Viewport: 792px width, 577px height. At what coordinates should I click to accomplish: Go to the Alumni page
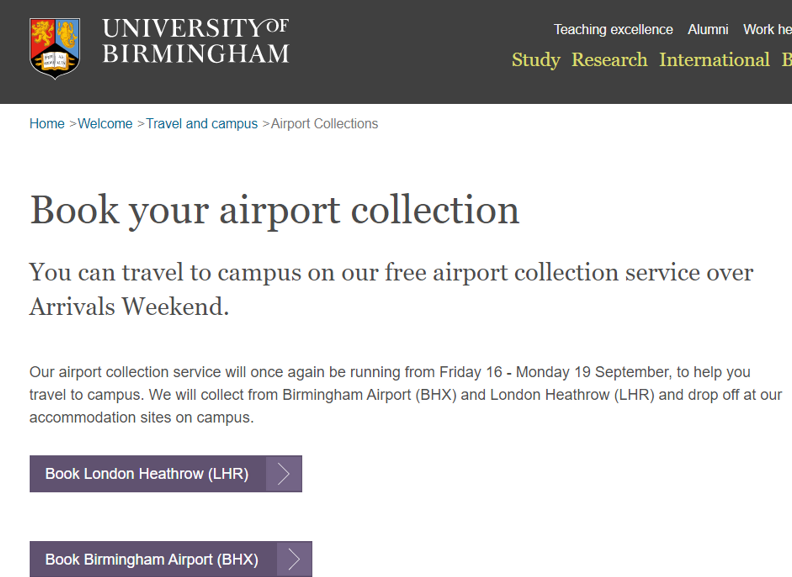(x=708, y=29)
